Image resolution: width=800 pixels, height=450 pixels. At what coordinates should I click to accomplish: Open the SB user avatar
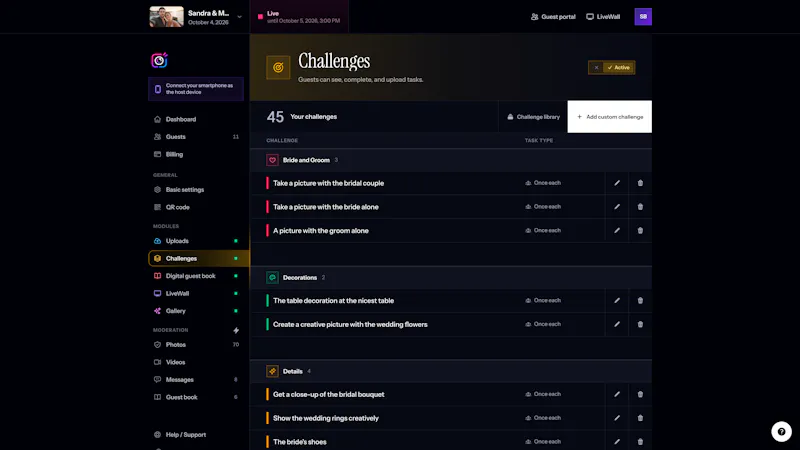643,17
